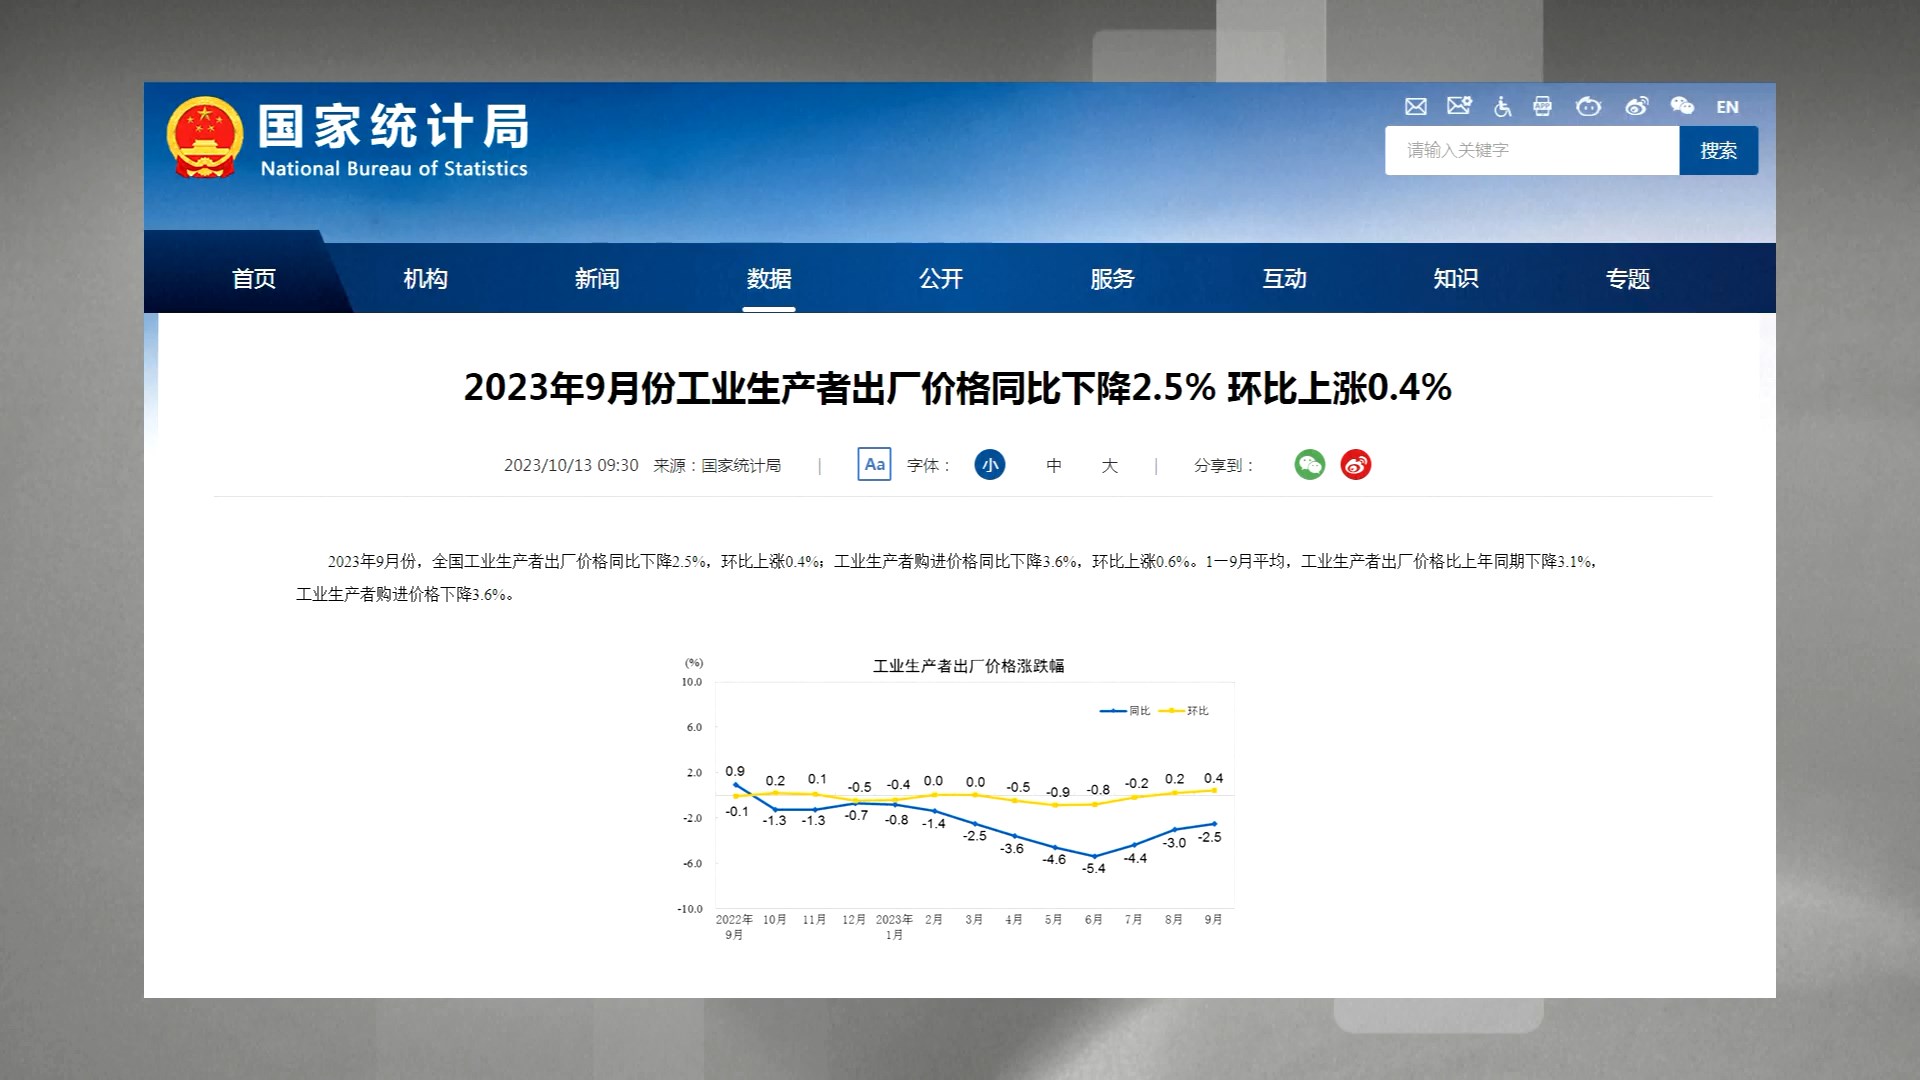Open the header WeChat icon
The image size is (1920, 1080).
[1682, 107]
